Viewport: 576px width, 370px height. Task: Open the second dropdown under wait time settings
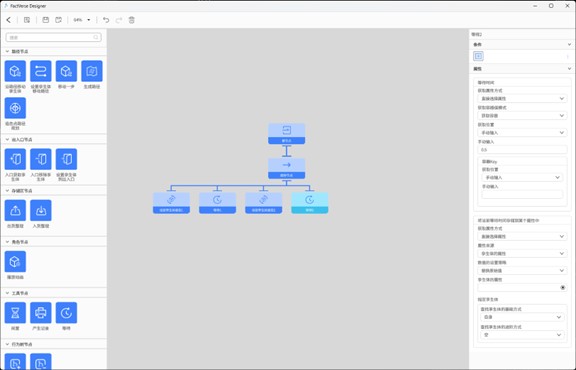pos(522,115)
